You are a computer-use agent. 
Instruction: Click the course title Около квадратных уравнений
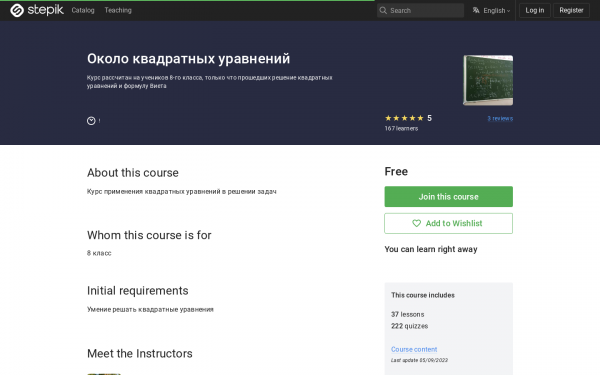[x=188, y=59]
